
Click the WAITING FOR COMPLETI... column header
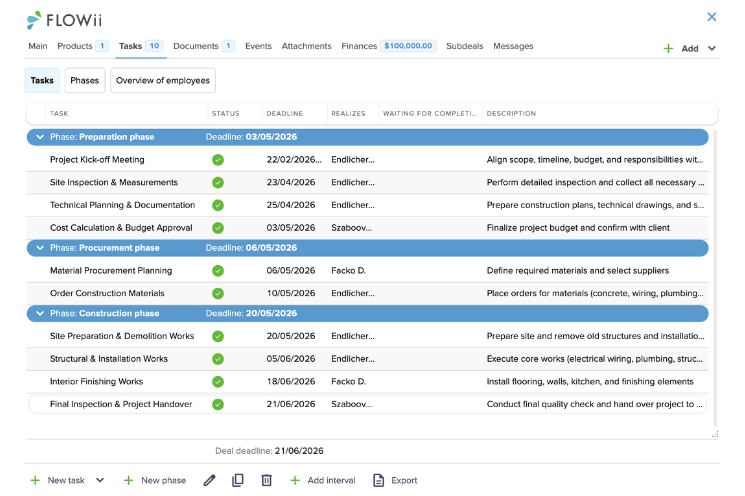(x=430, y=114)
